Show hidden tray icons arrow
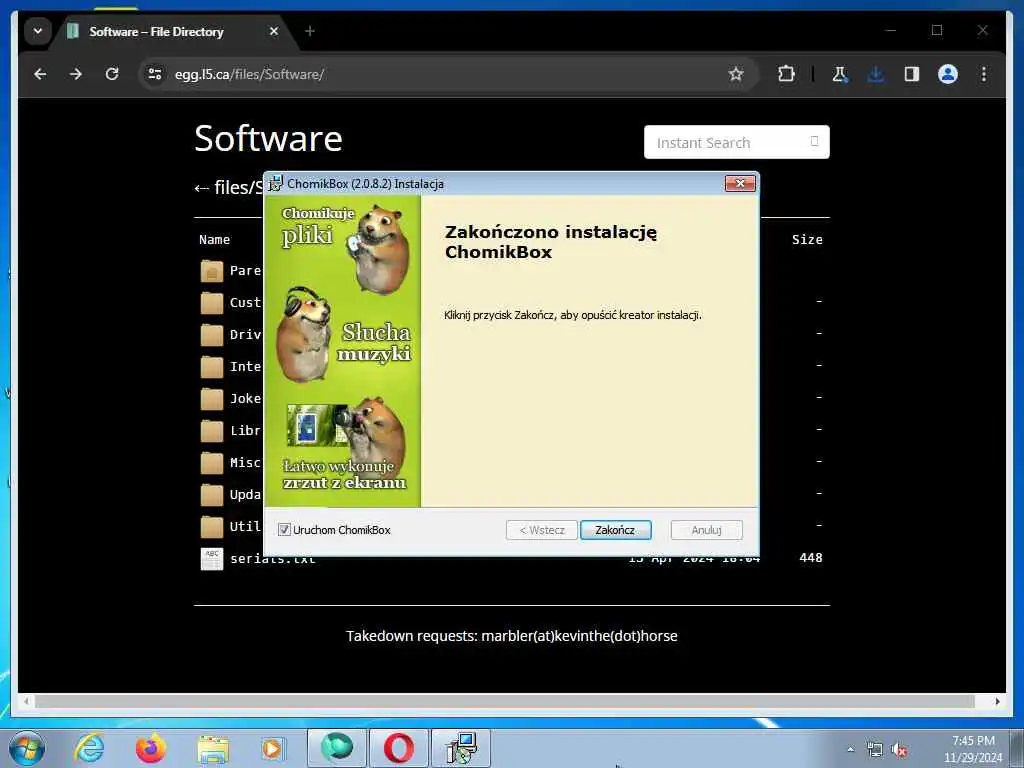The image size is (1024, 768). pos(850,750)
